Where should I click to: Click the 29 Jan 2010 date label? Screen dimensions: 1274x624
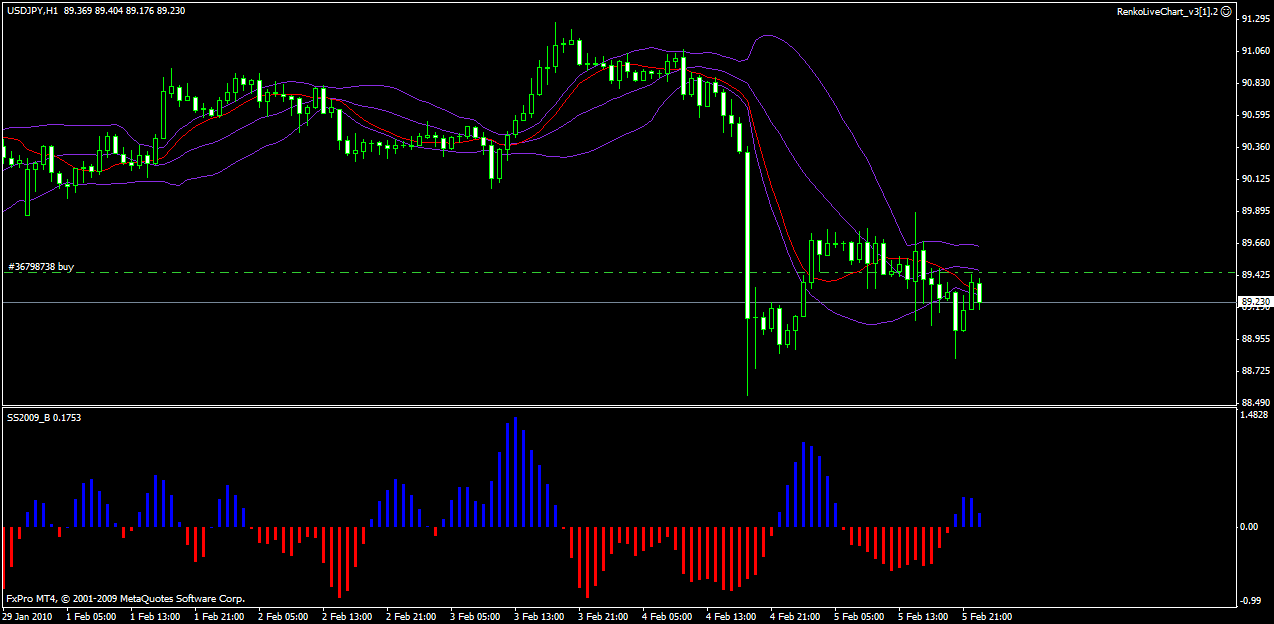[x=27, y=616]
